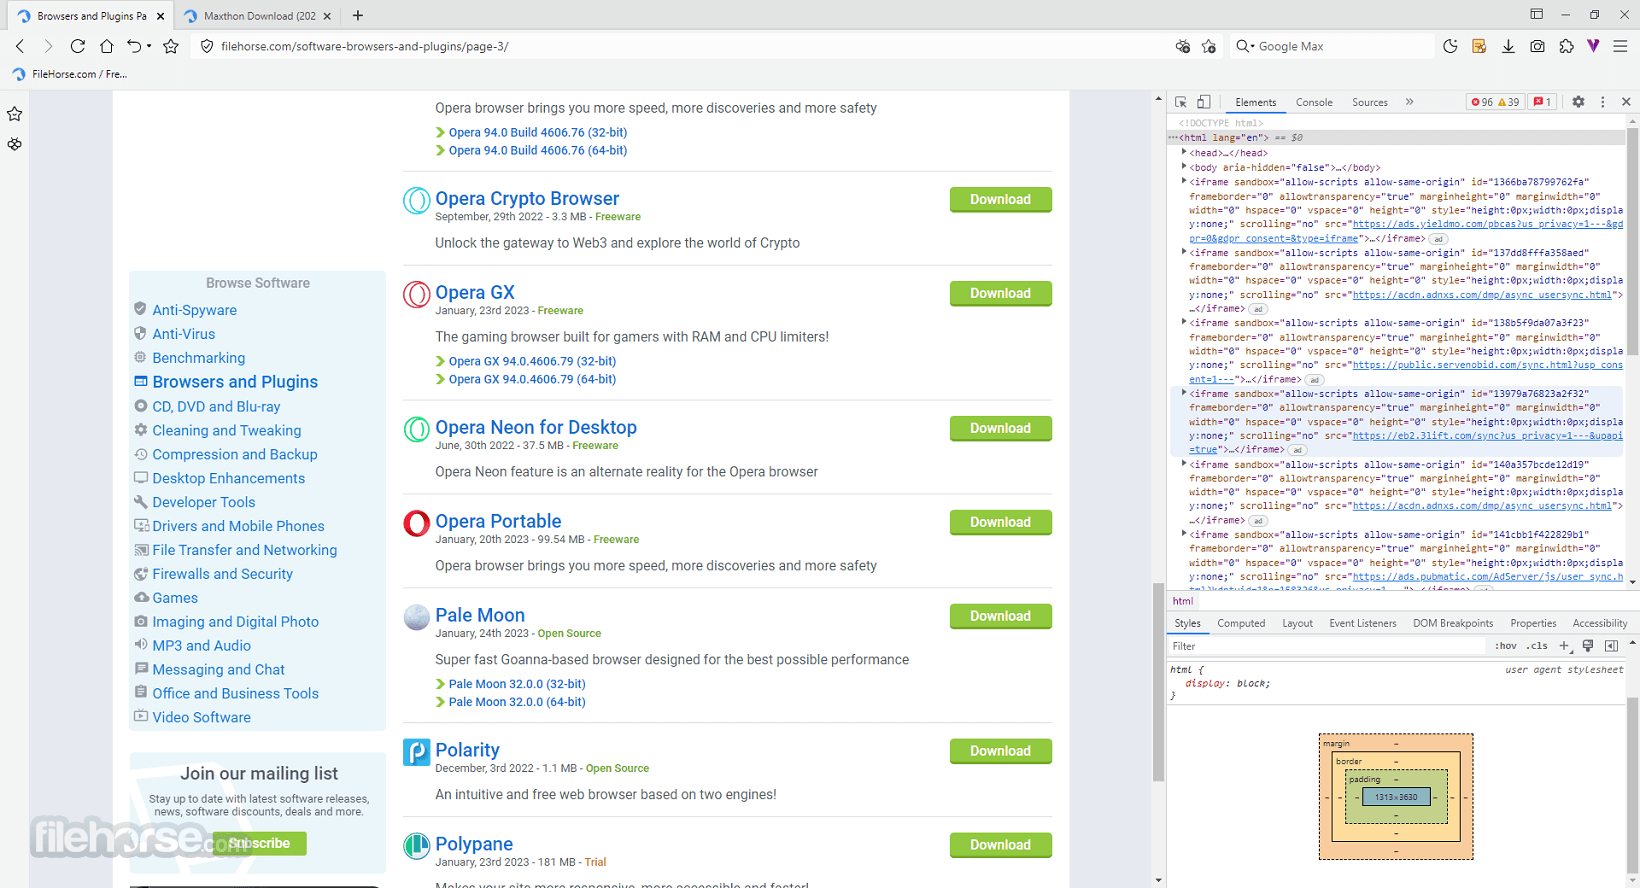Toggle the device toolbar in DevTools
This screenshot has width=1640, height=888.
pyautogui.click(x=1204, y=102)
